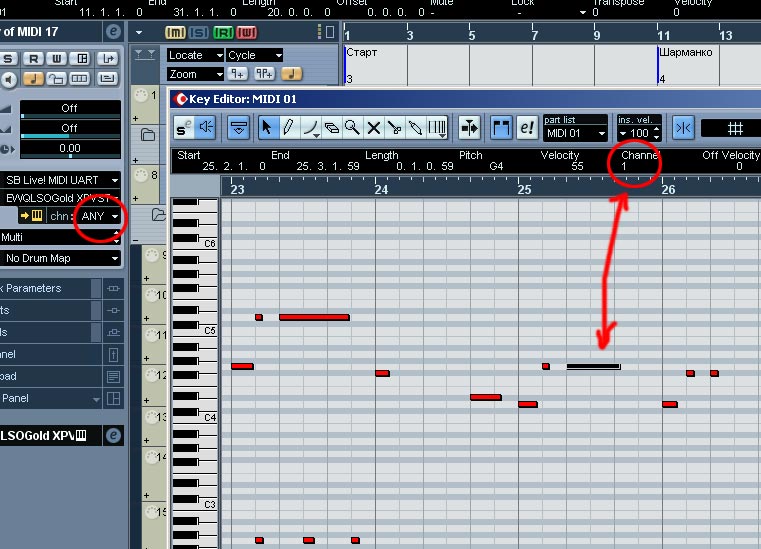761x549 pixels.
Task: Toggle the orange timebase note button in inspector
Action: coord(33,79)
